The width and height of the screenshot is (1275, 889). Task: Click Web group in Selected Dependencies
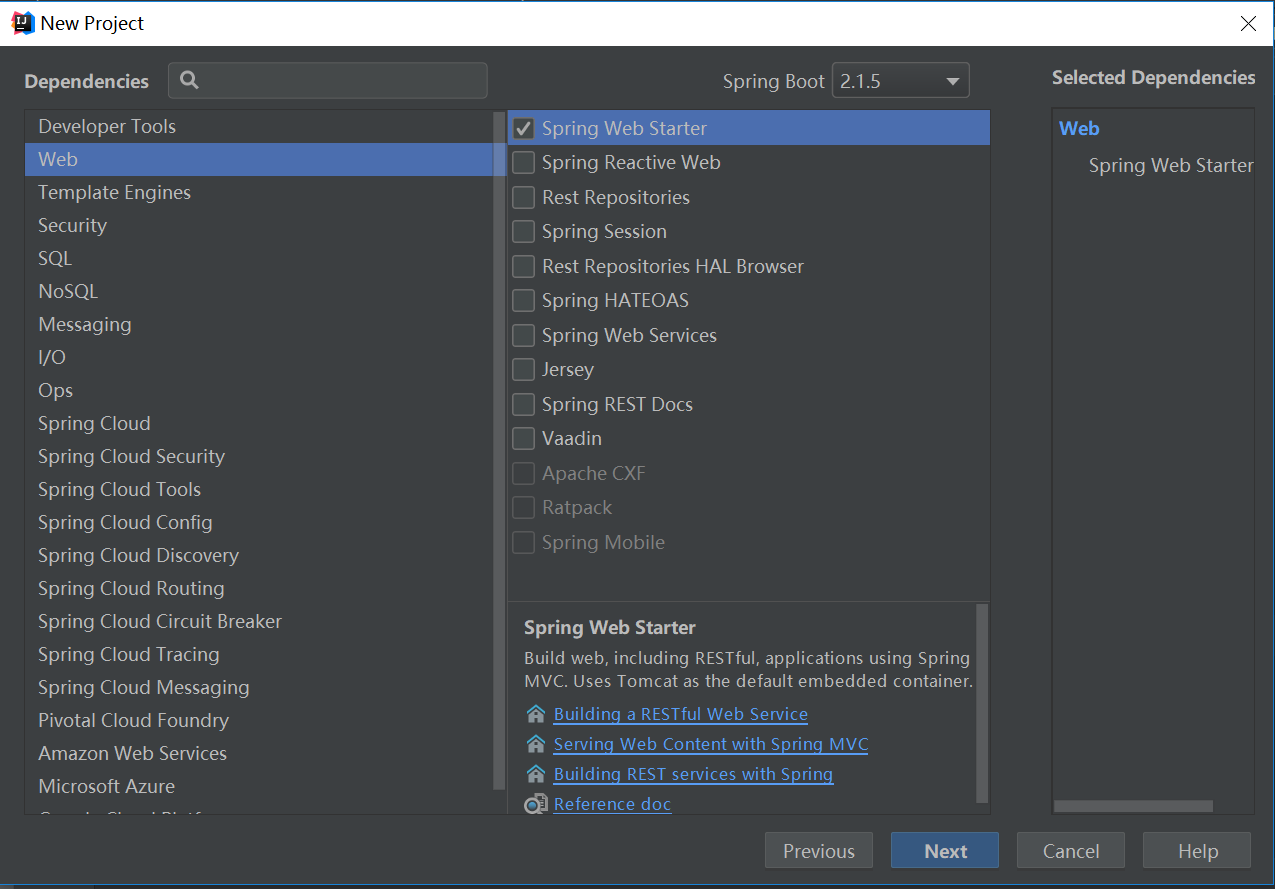coord(1079,128)
